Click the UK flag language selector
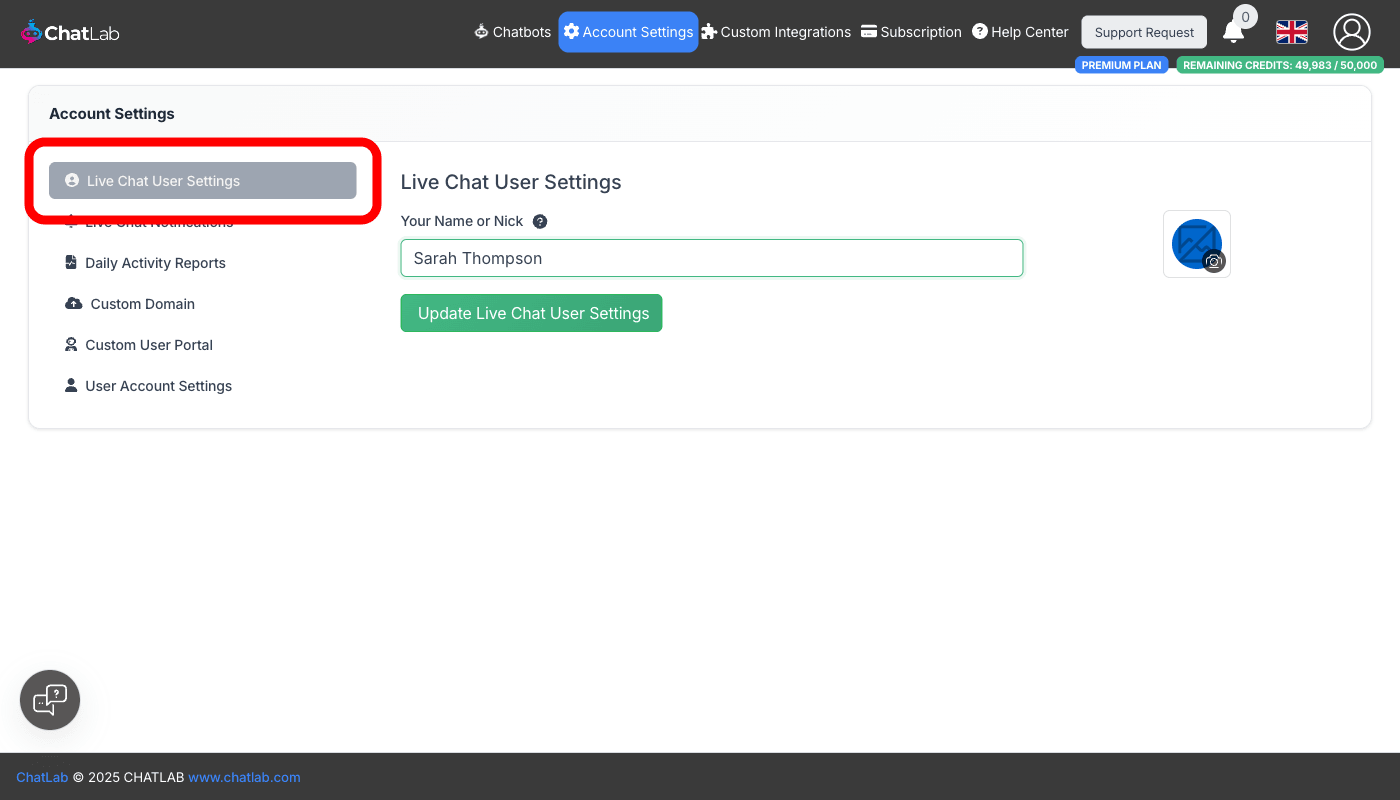The height and width of the screenshot is (800, 1400). point(1292,33)
